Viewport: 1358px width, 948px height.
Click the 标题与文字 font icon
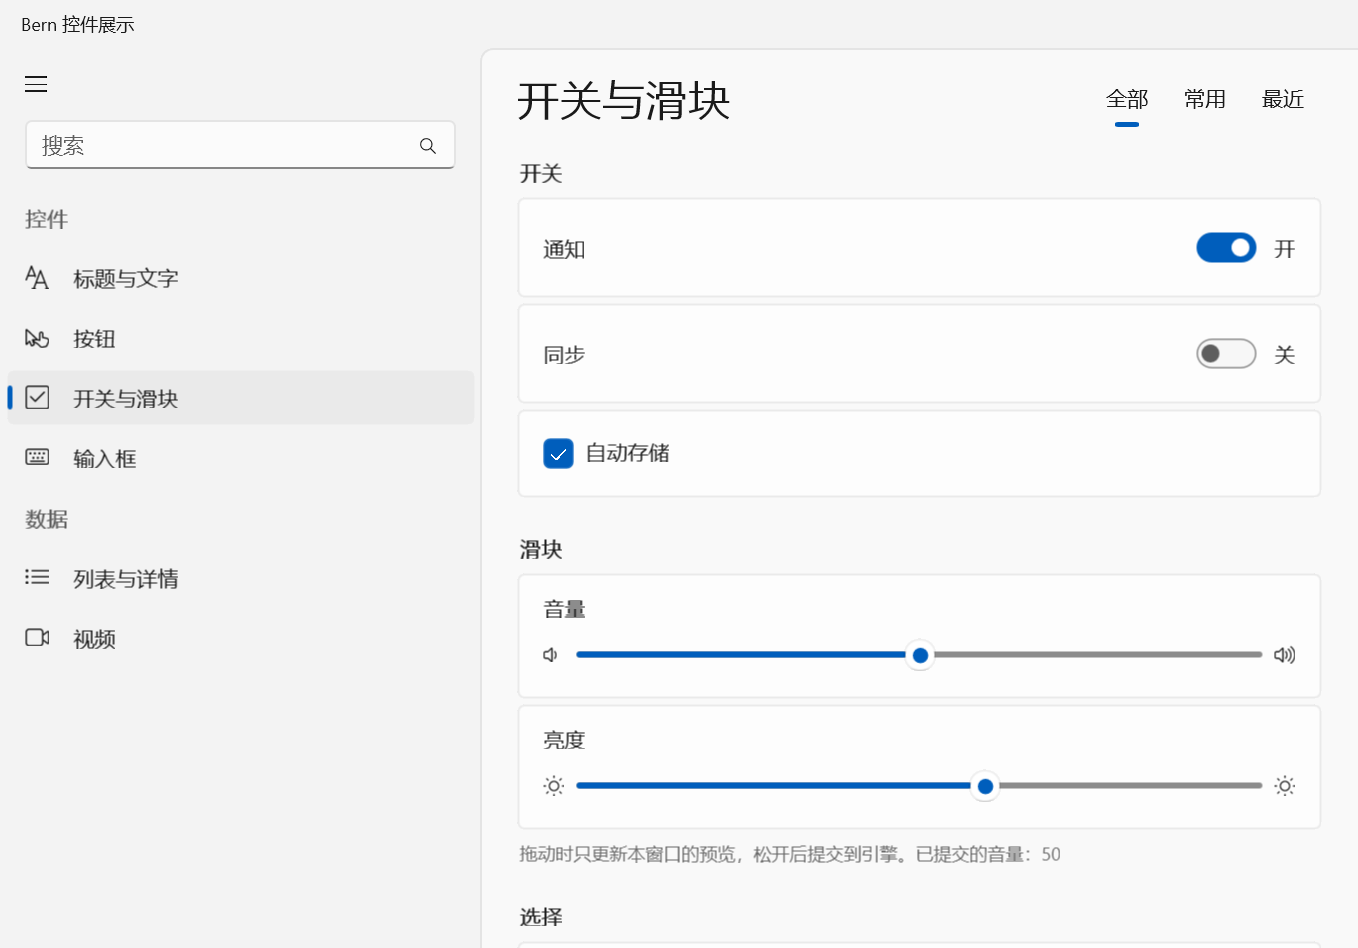(37, 278)
